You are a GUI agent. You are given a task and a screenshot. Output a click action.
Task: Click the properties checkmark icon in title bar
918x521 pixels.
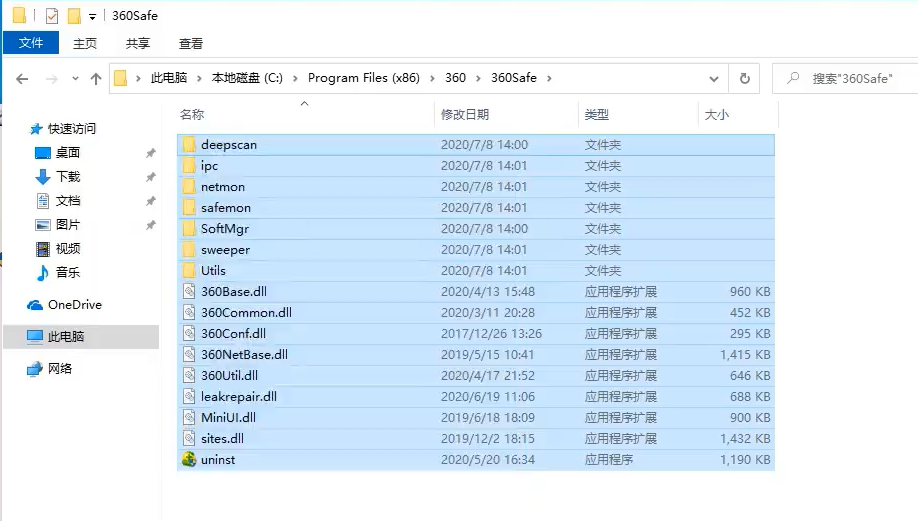(52, 16)
